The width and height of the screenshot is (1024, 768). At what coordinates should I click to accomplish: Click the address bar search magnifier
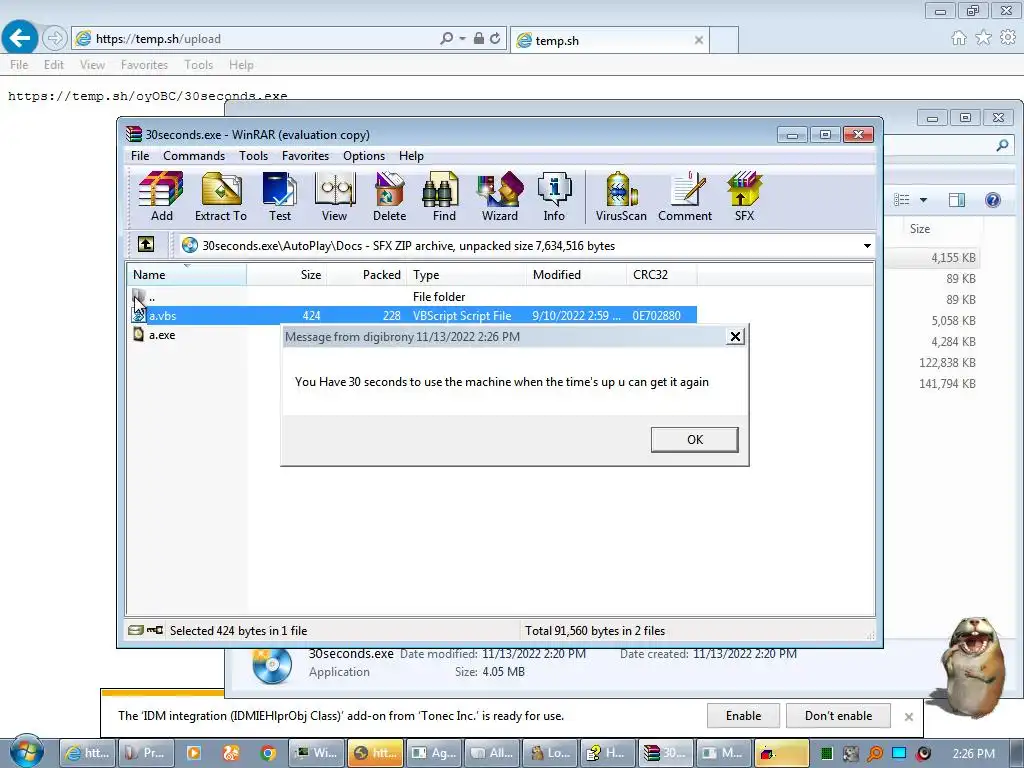point(447,39)
